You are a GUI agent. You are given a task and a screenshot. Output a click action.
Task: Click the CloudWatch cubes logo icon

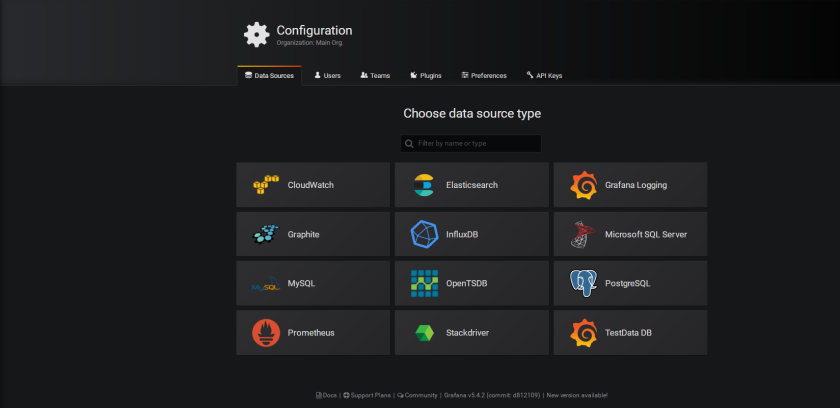click(266, 185)
